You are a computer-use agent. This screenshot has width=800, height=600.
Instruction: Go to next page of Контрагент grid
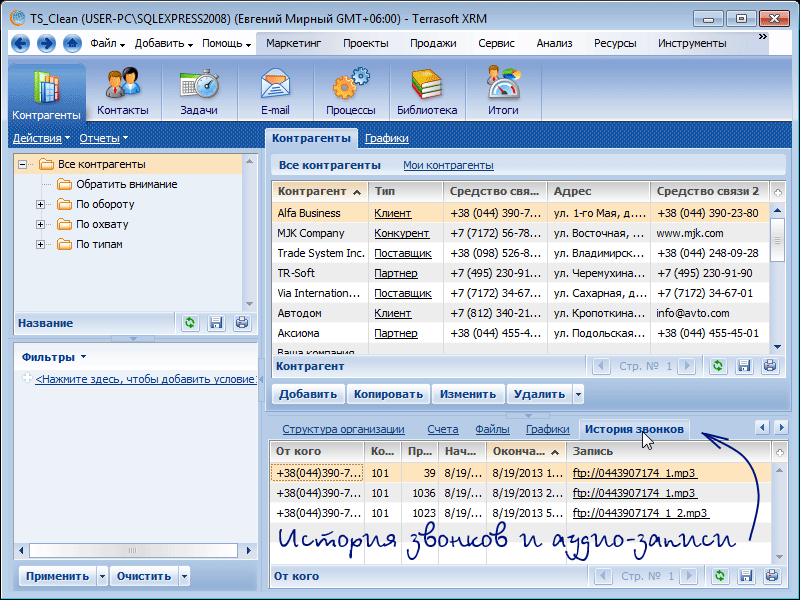pyautogui.click(x=687, y=366)
